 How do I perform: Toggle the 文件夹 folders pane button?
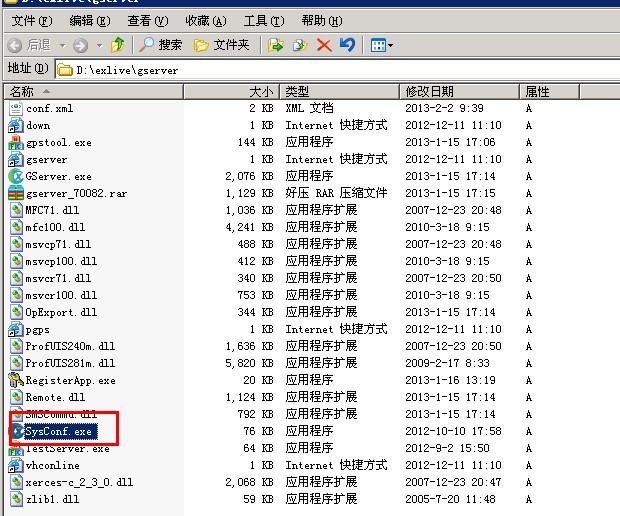click(x=221, y=45)
